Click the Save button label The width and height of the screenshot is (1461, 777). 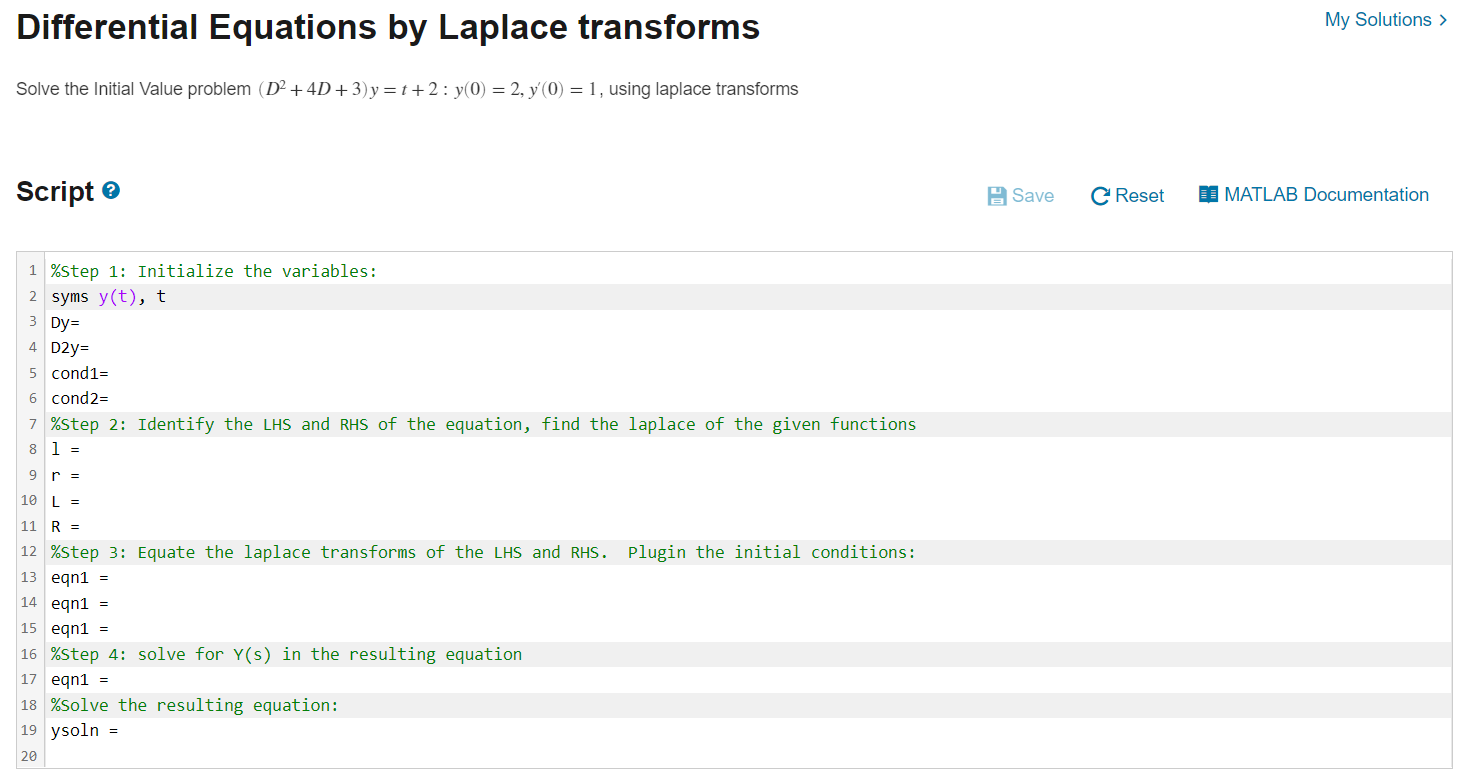(x=1031, y=195)
